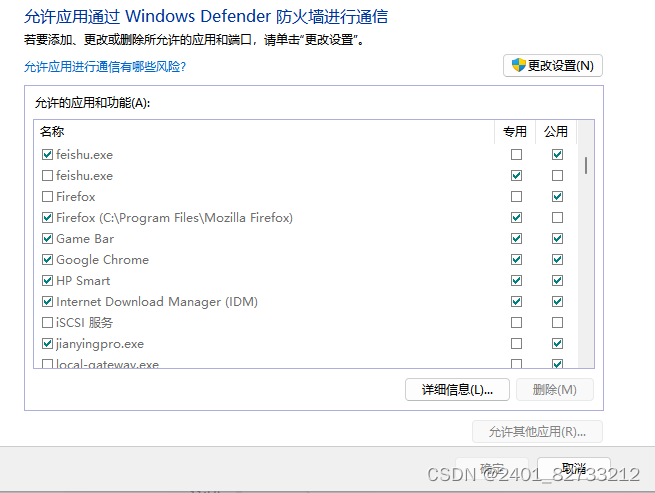The height and width of the screenshot is (493, 655).
Task: Click the 公用 column header
Action: (556, 132)
